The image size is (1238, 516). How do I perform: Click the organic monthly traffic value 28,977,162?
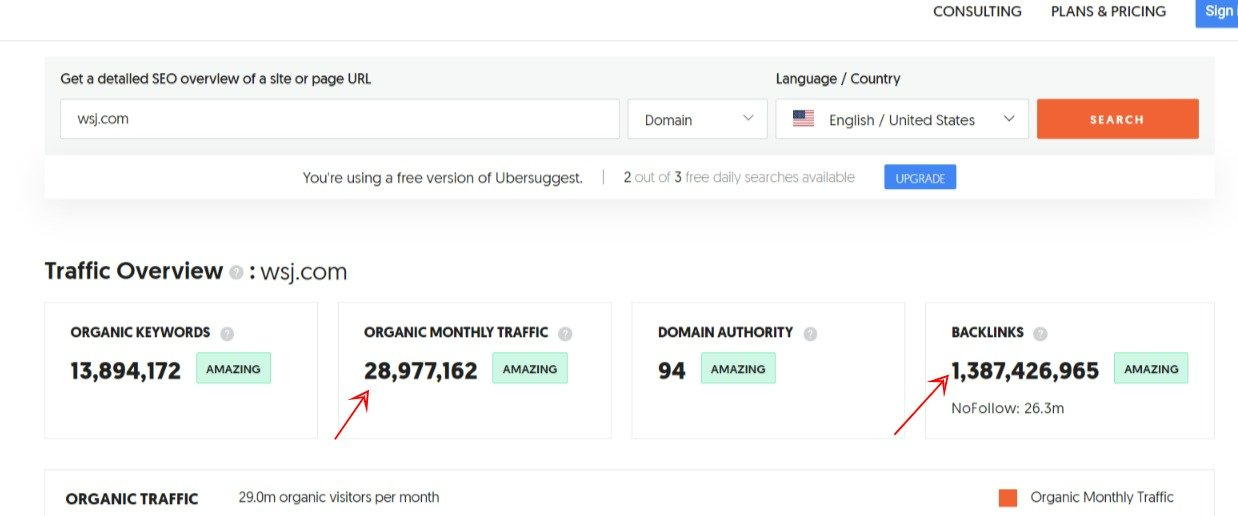coord(421,371)
